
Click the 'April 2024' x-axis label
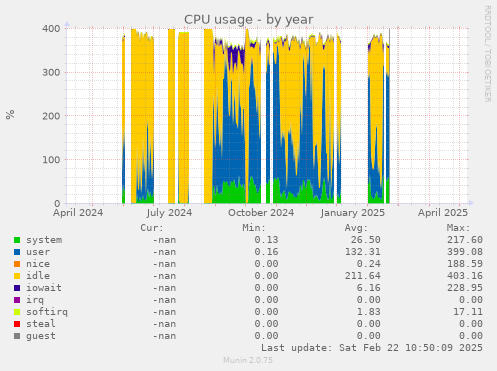click(x=78, y=213)
